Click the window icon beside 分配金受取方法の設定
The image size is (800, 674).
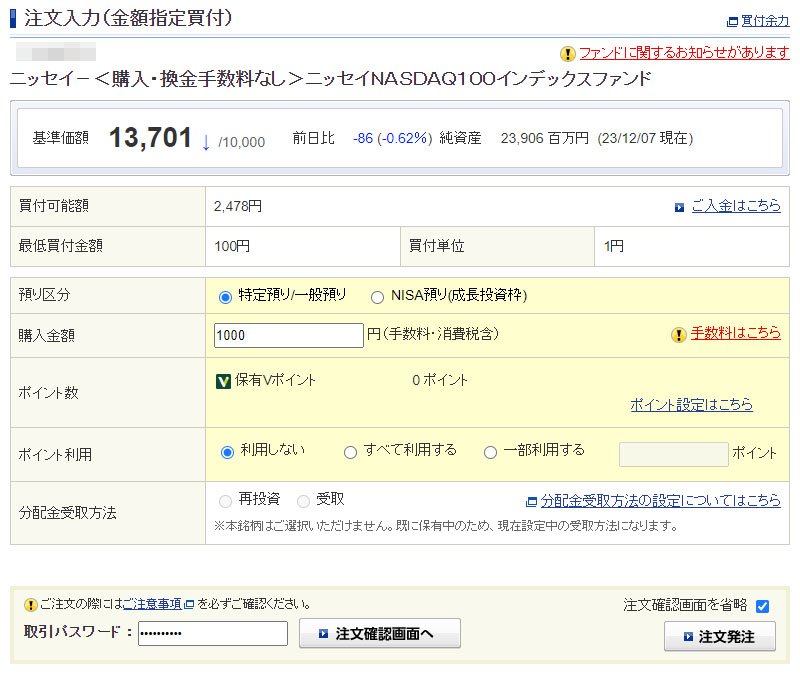531,501
